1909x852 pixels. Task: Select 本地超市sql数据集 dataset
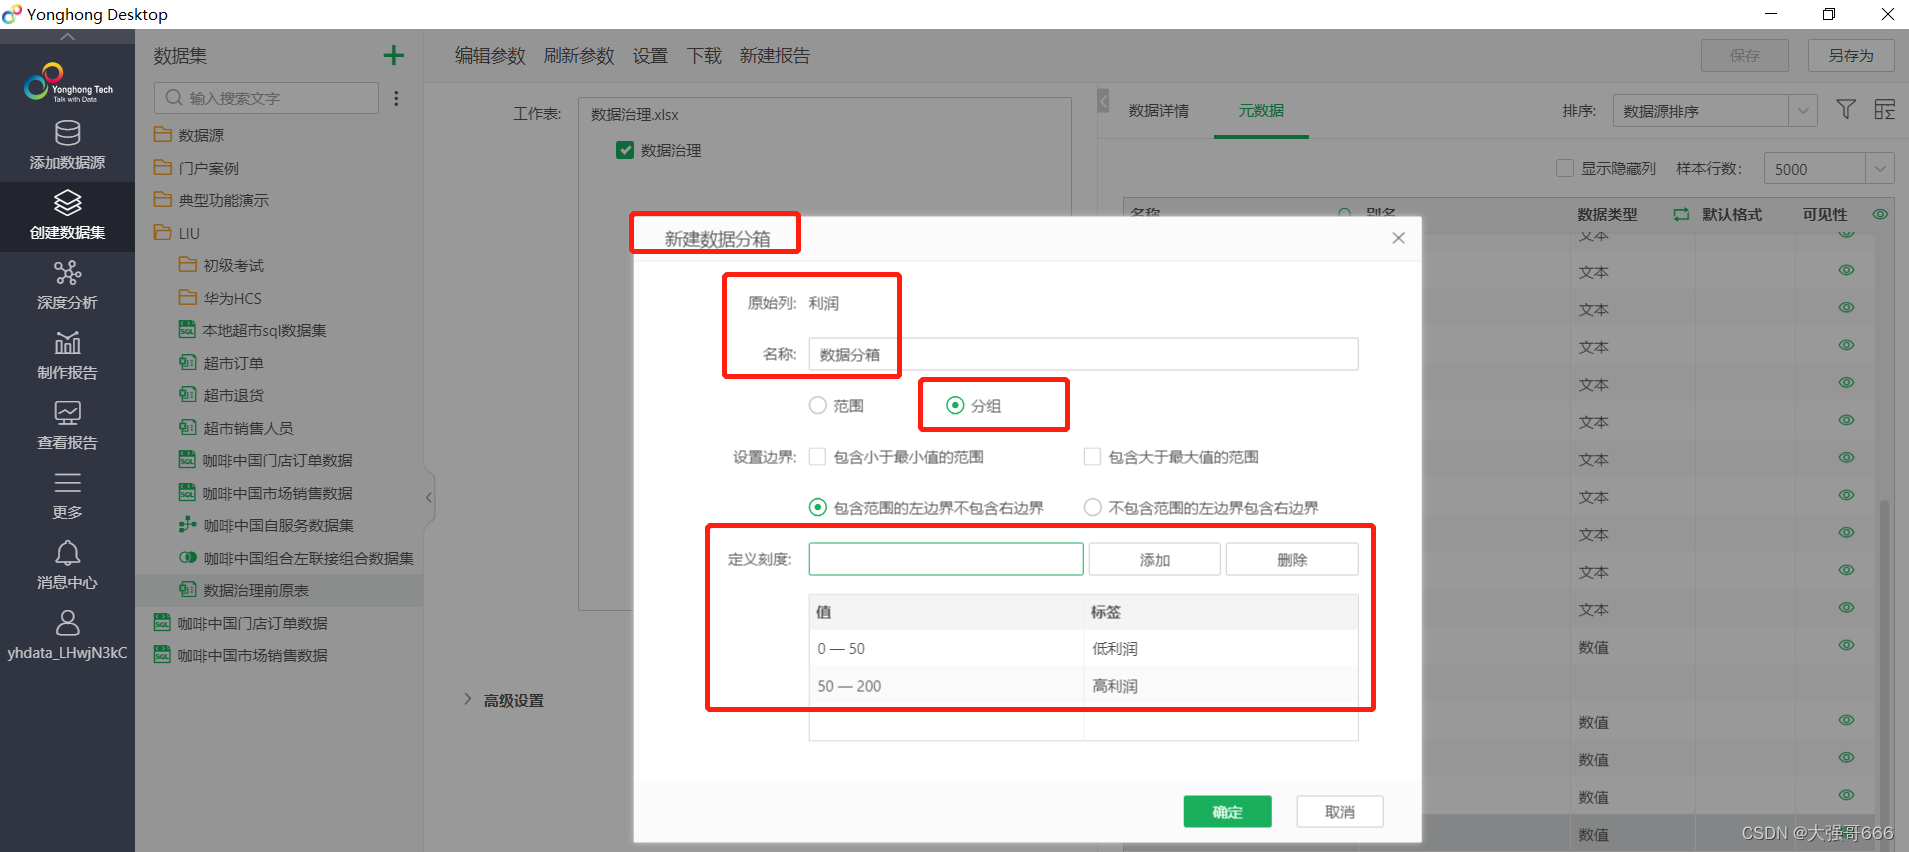[252, 330]
